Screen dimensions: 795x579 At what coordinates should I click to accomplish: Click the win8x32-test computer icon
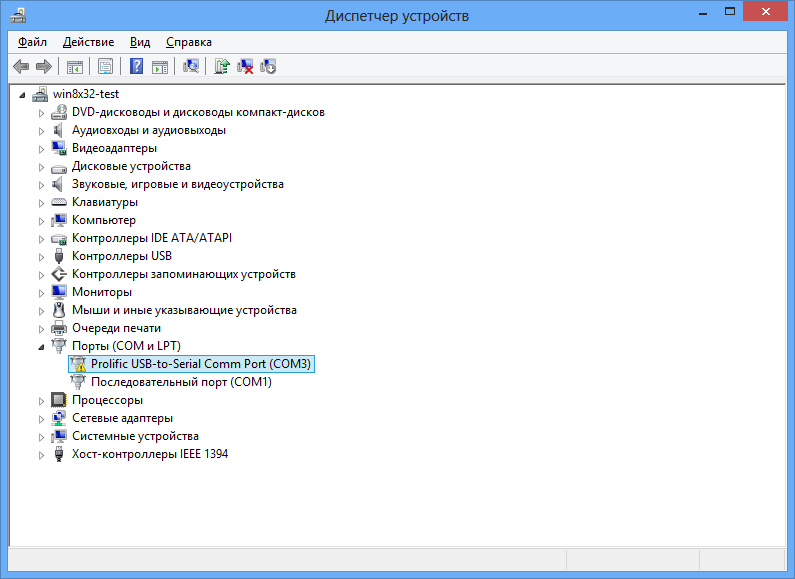coord(40,94)
